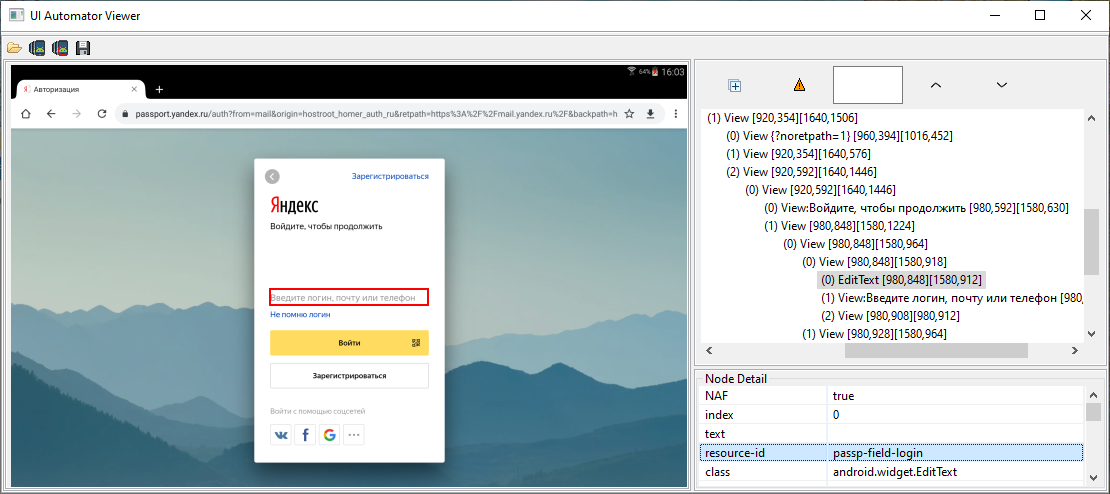Click the Node Detail scrollbar up arrow
This screenshot has height=494, width=1110.
1093,396
